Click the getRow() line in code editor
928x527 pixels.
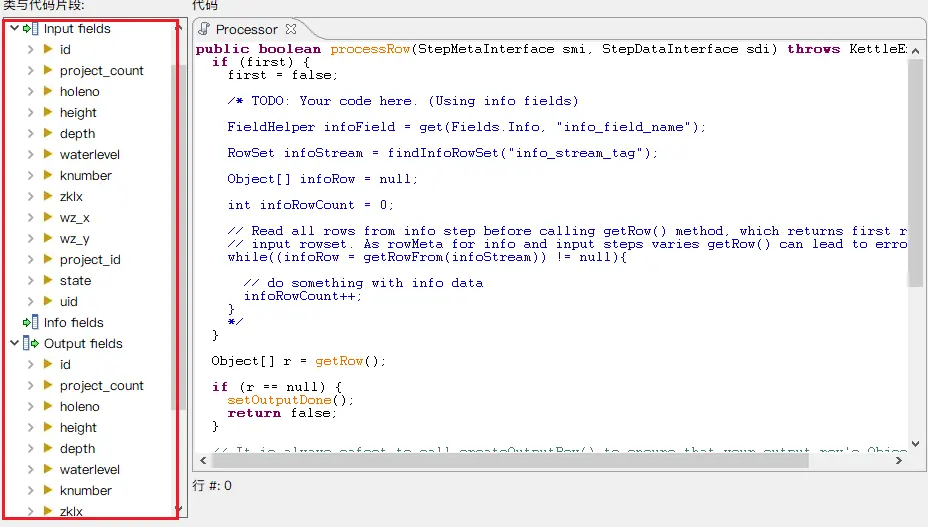[x=298, y=361]
